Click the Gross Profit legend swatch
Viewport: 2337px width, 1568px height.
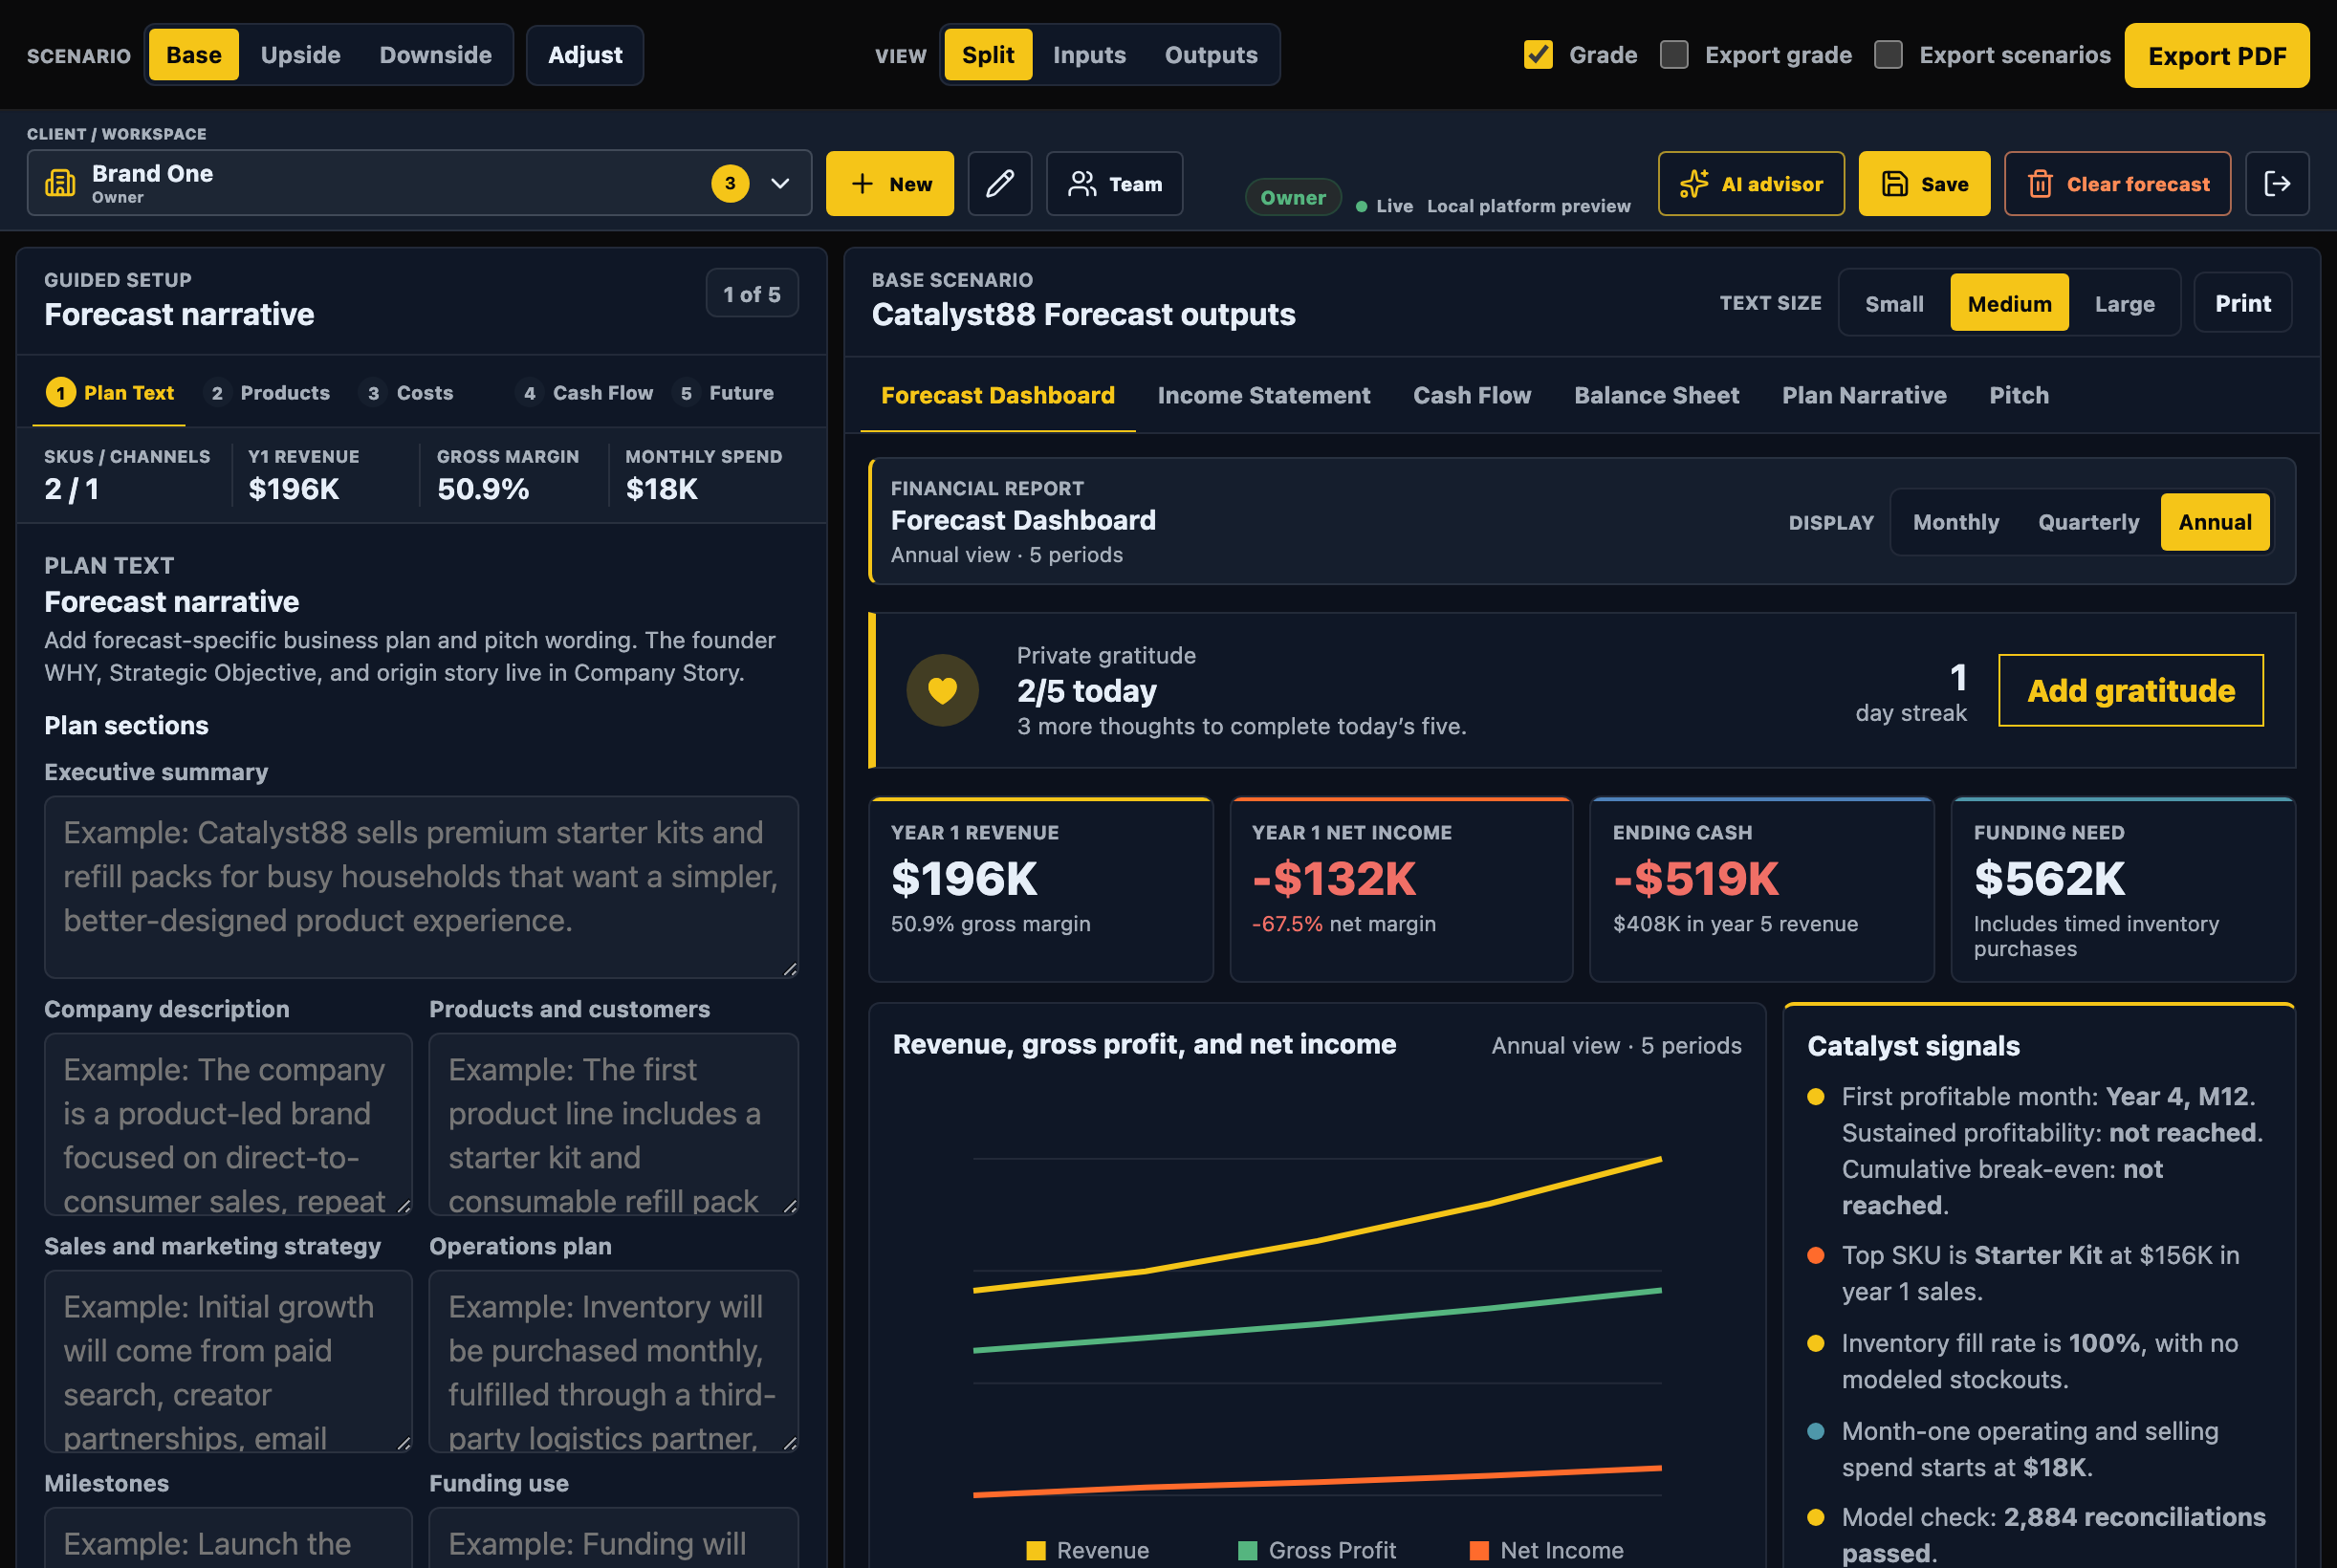[1247, 1550]
